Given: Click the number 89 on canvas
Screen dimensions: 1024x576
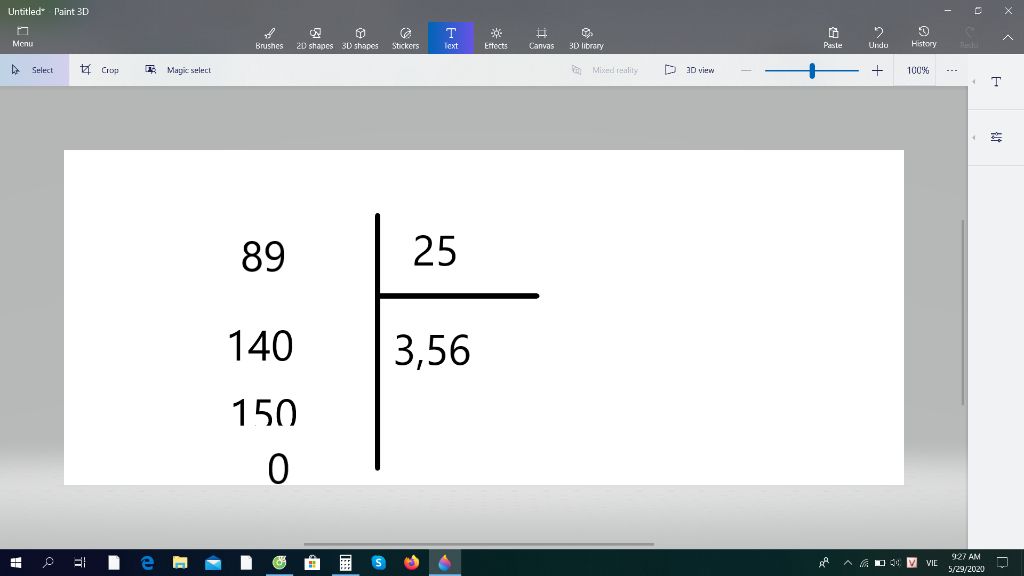Looking at the screenshot, I should (x=263, y=256).
